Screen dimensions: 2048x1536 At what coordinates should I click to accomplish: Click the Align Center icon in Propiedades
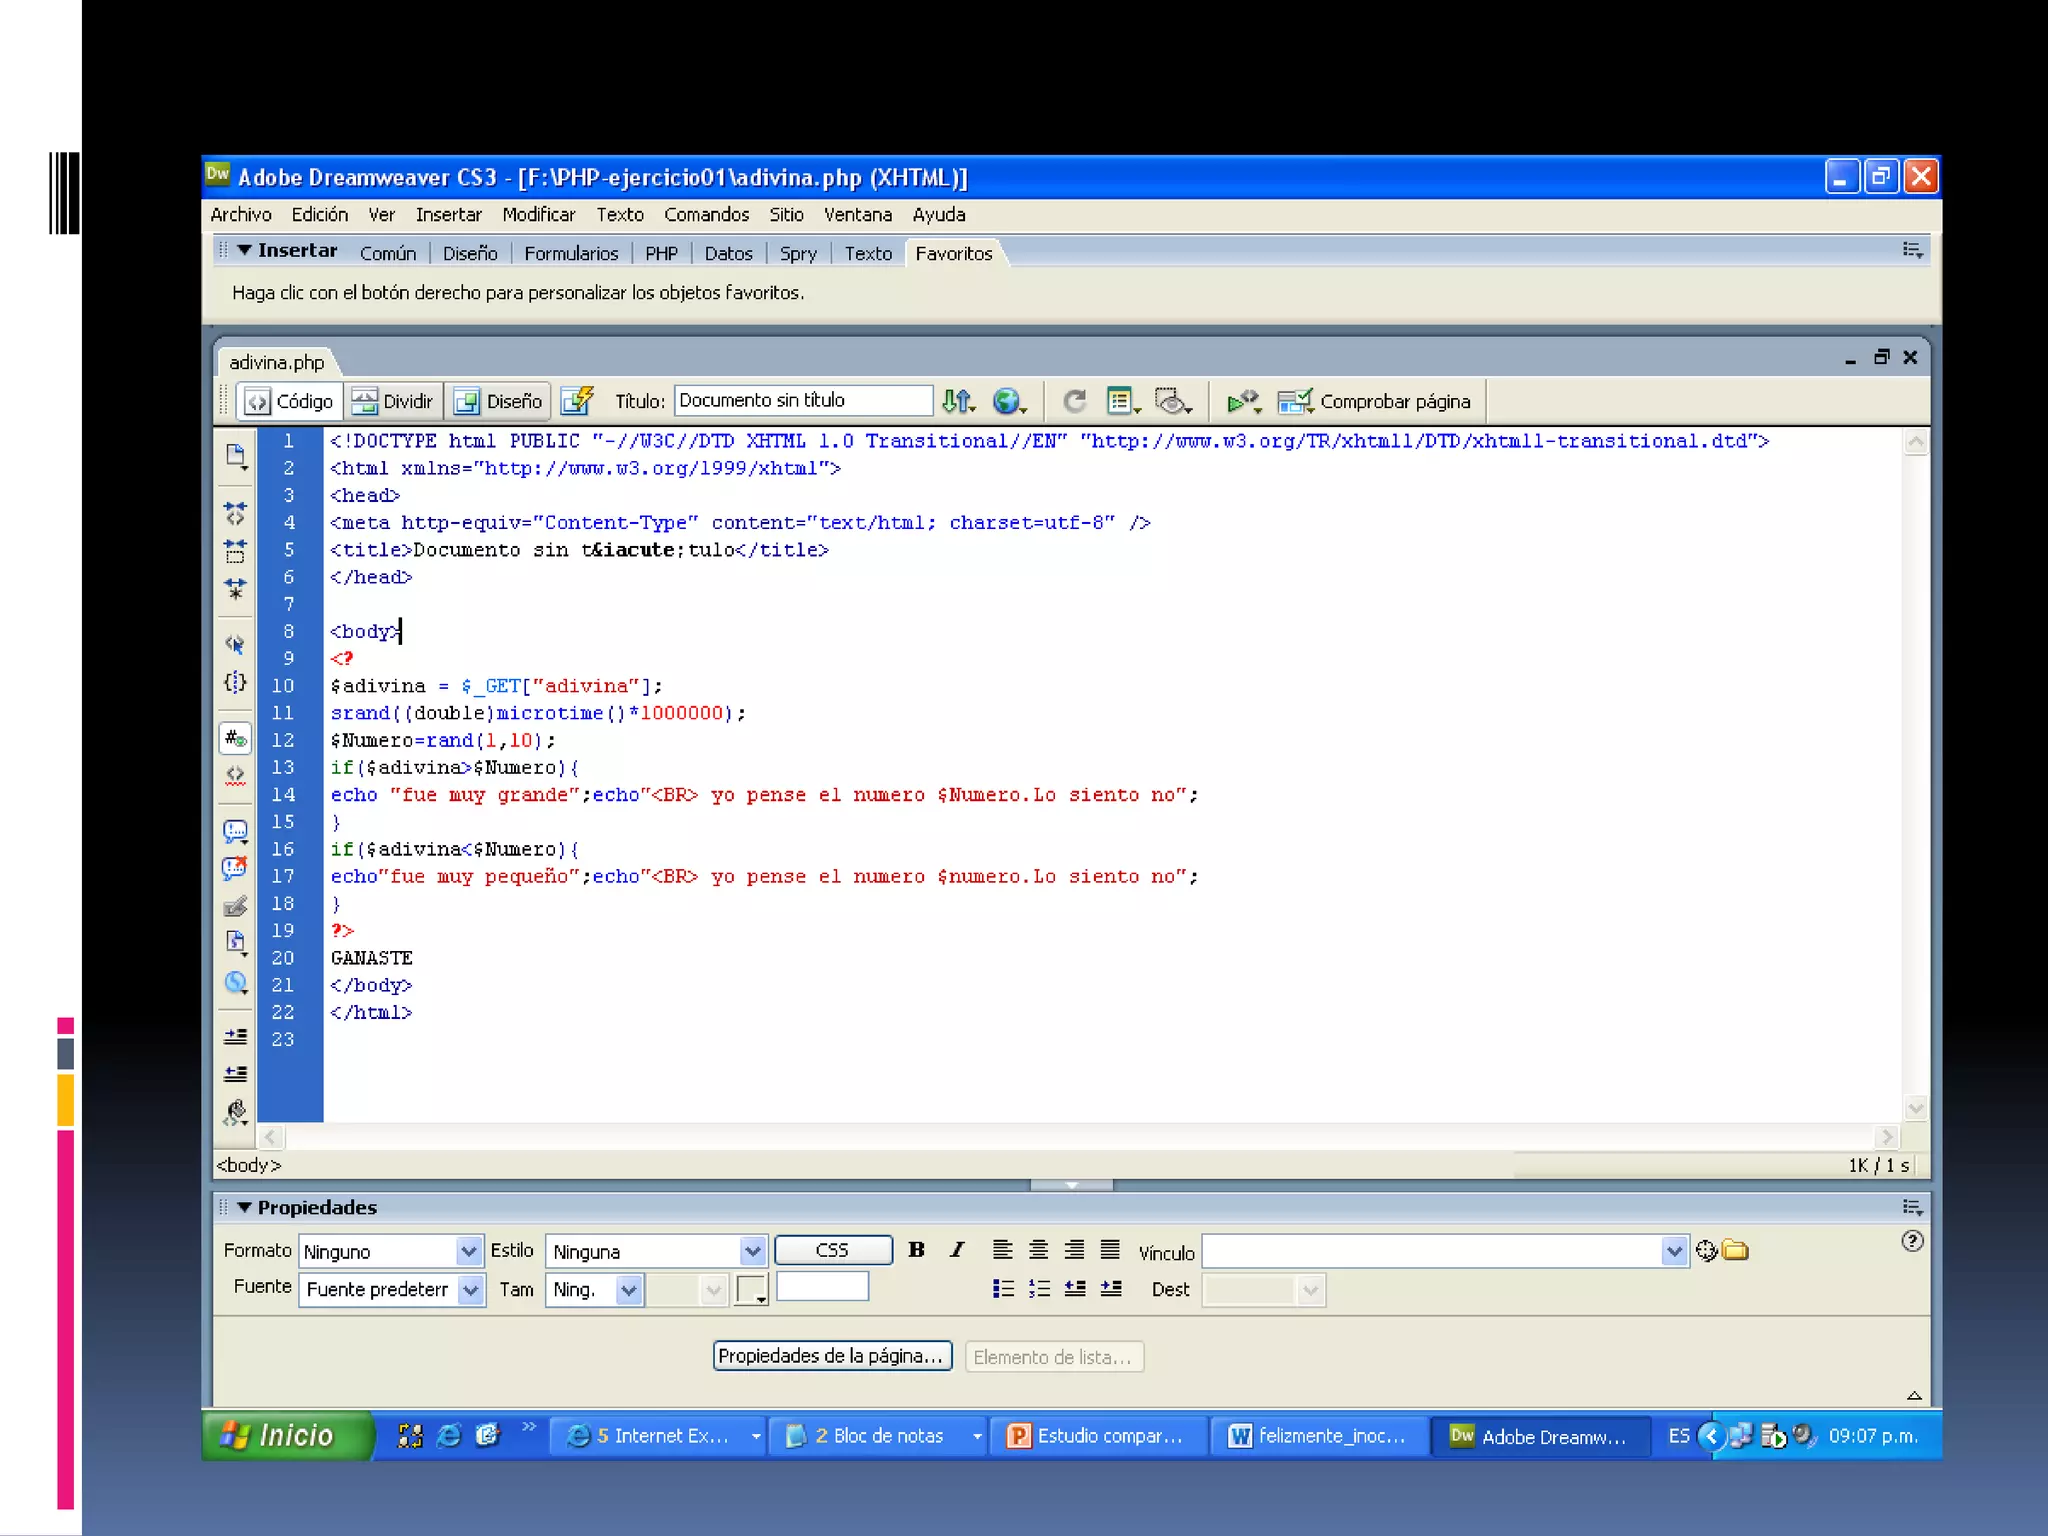[x=1038, y=1249]
